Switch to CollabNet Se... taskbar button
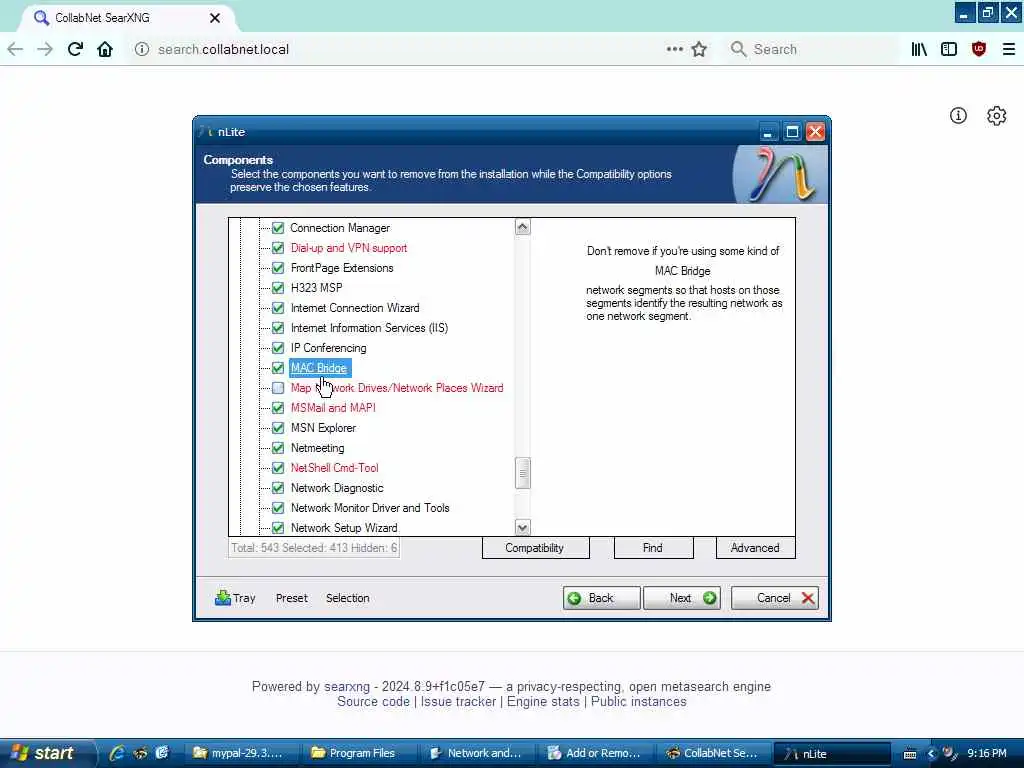 712,753
